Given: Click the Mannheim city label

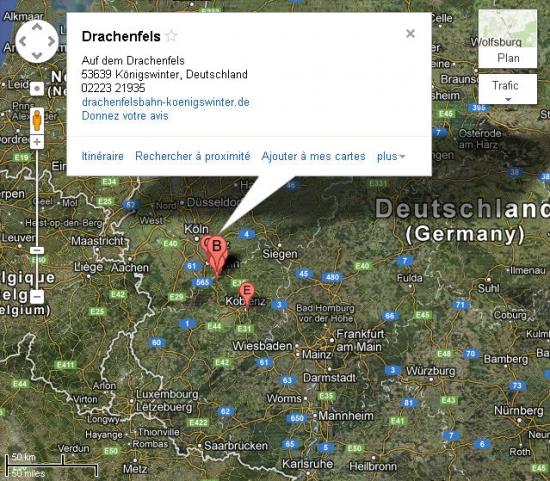Looking at the screenshot, I should [x=346, y=416].
